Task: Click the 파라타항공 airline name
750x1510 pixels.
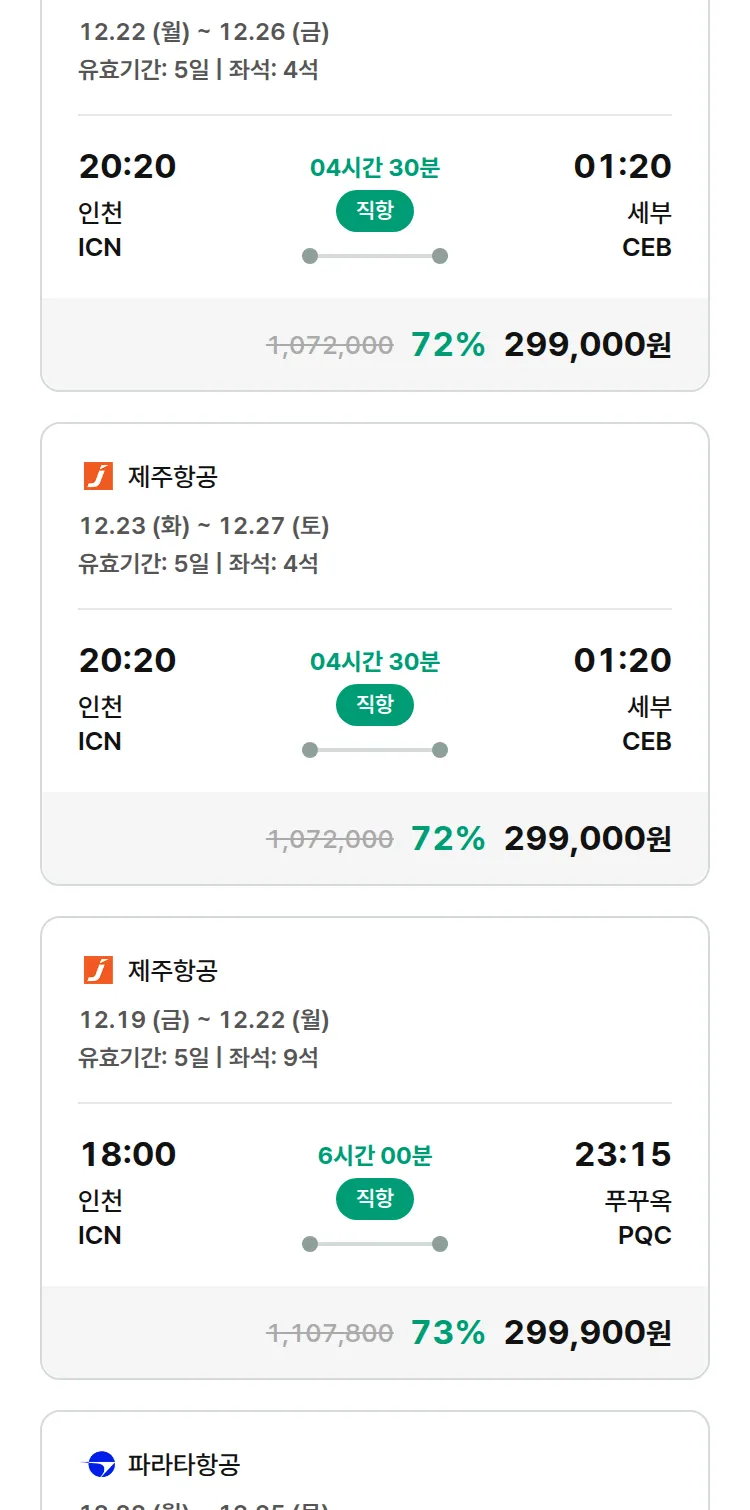Action: coord(184,1465)
